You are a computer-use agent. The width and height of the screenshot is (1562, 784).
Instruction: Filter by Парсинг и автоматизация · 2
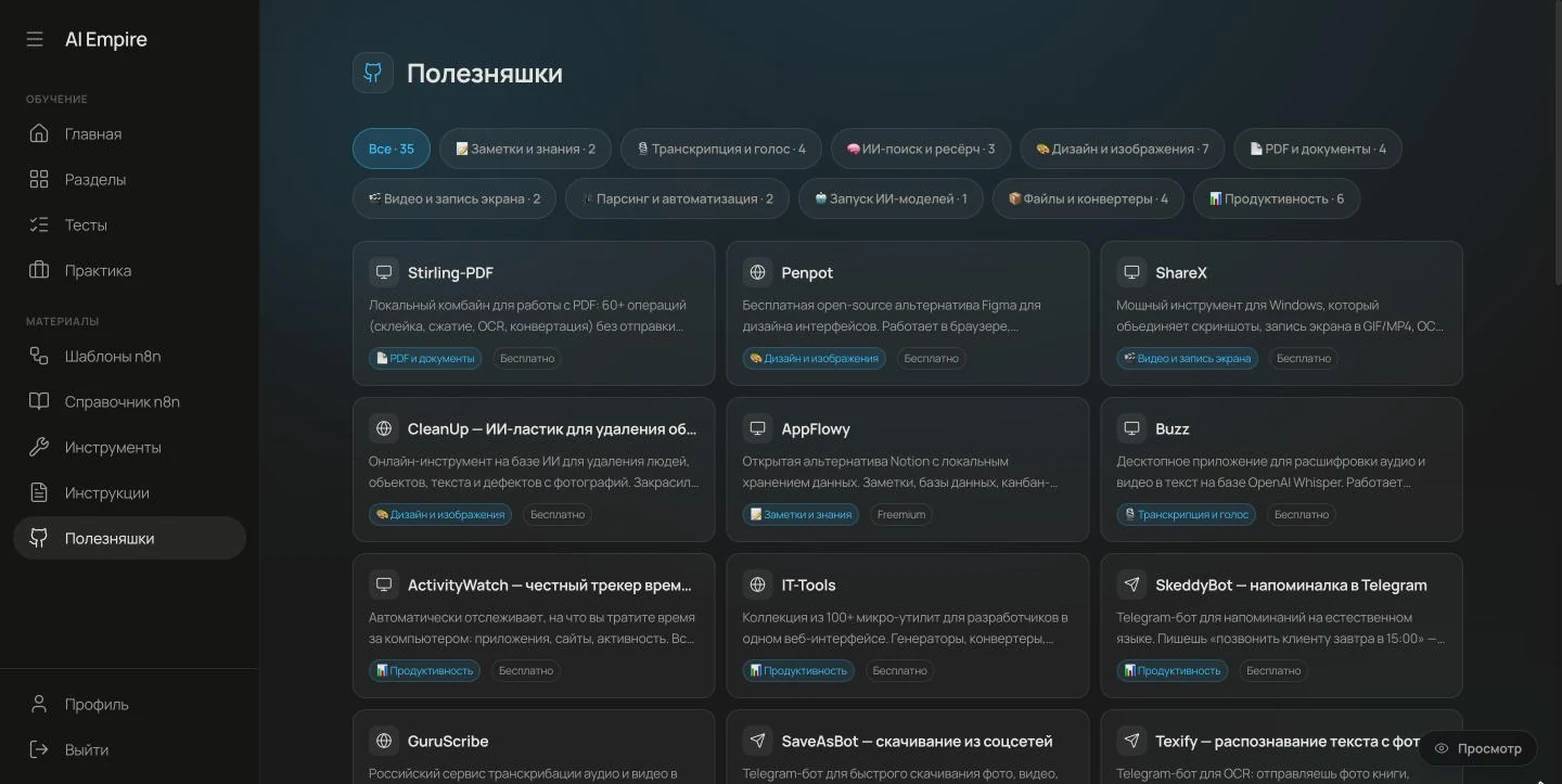677,199
